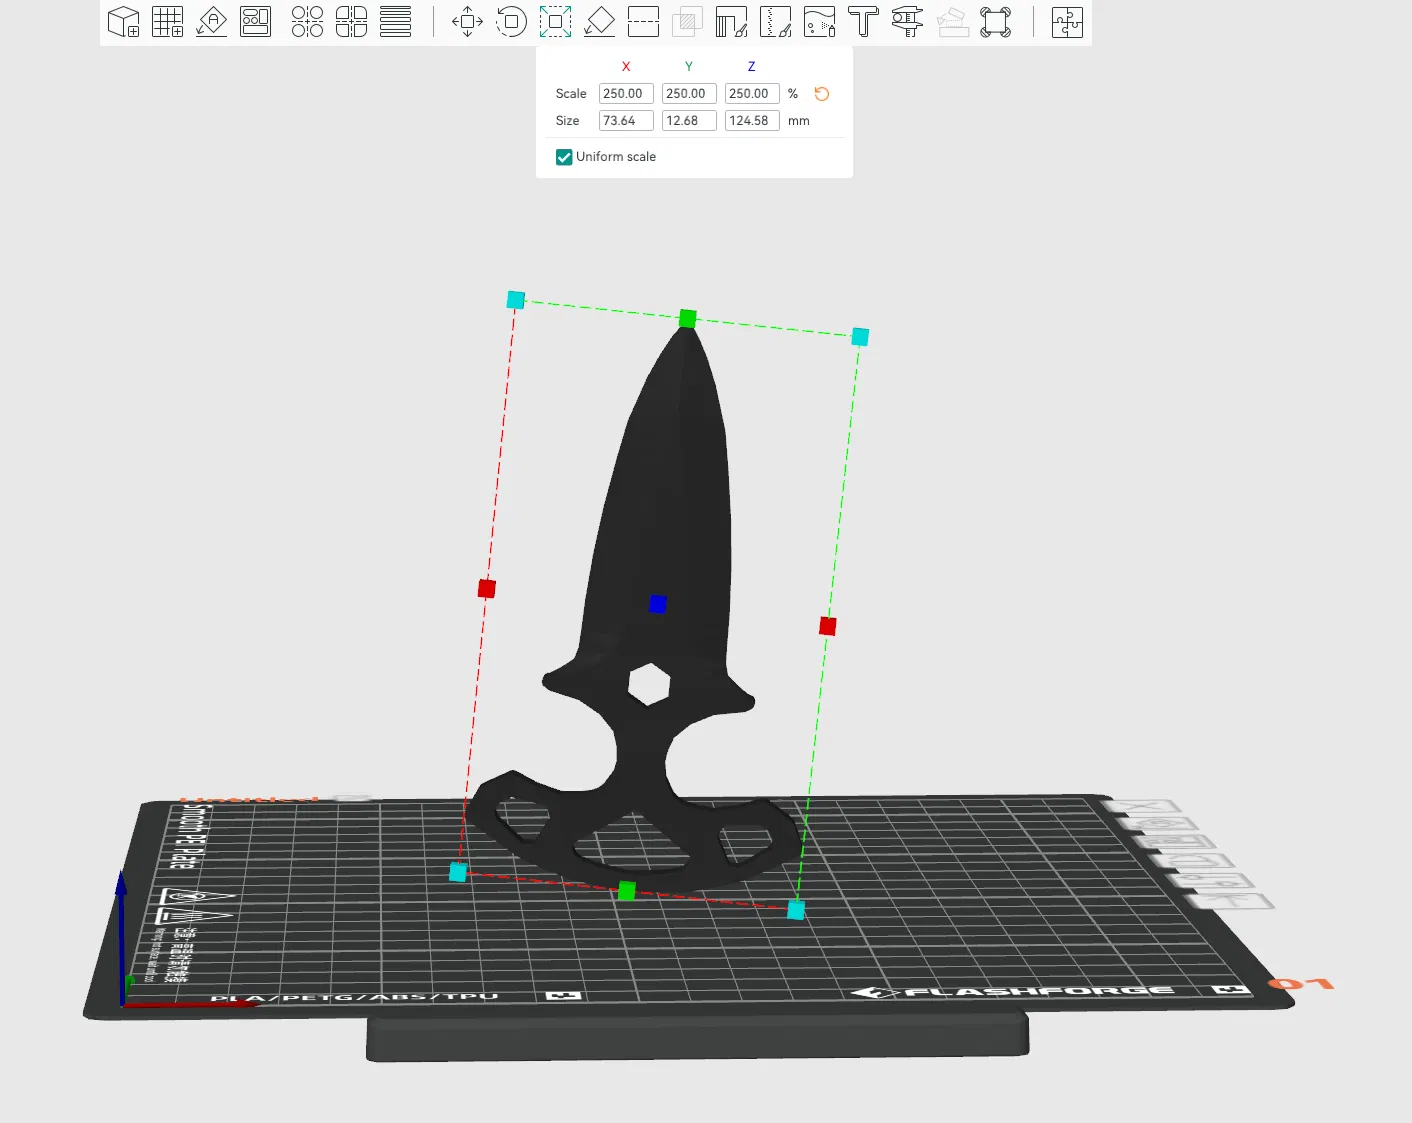This screenshot has height=1123, width=1412.
Task: Click the square icon with corner circles
Action: point(995,21)
